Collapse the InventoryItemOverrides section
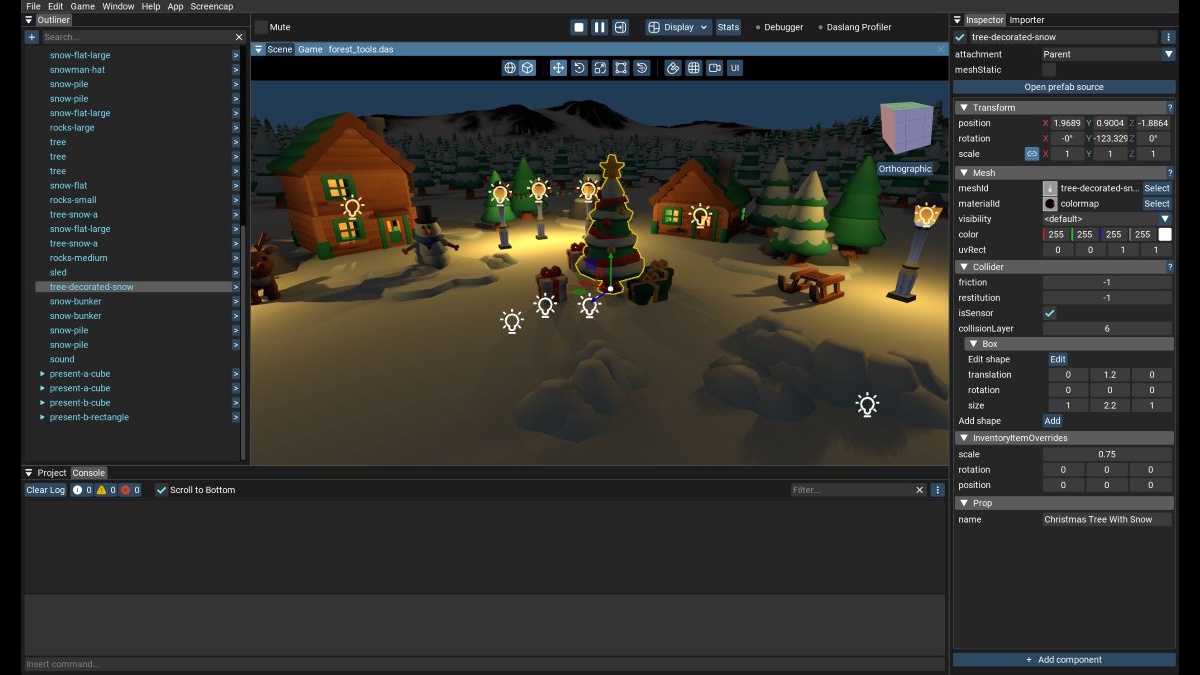The height and width of the screenshot is (675, 1200). click(x=964, y=438)
